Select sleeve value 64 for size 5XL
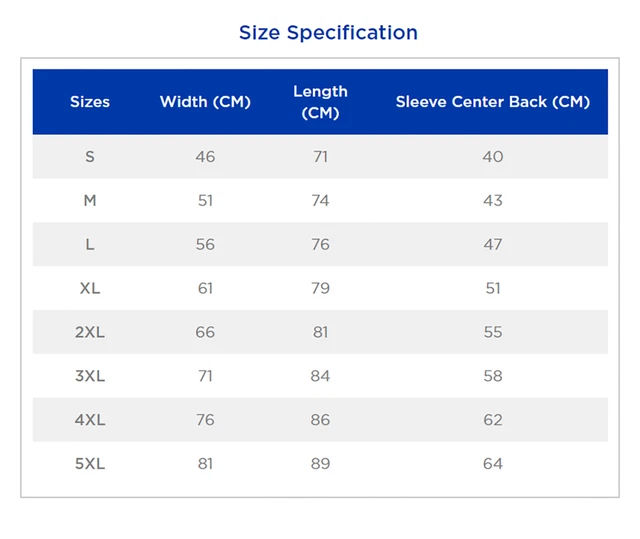Image resolution: width=640 pixels, height=539 pixels. [492, 465]
